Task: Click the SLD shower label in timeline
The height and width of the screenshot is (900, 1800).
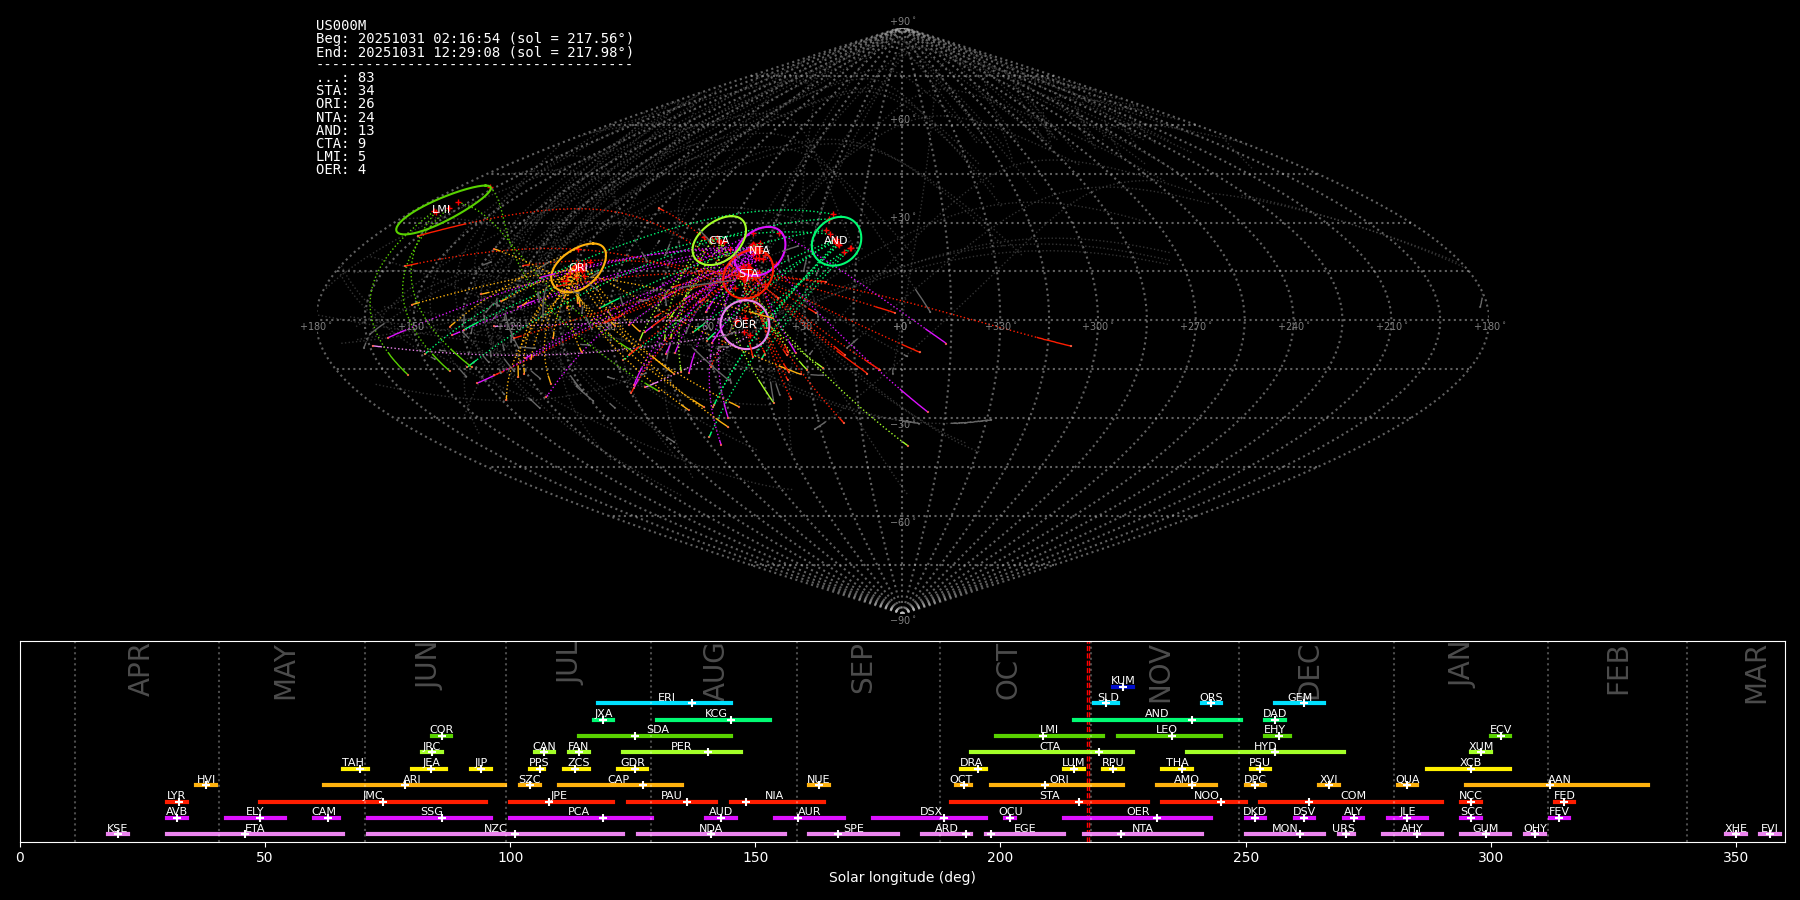Action: point(1108,698)
